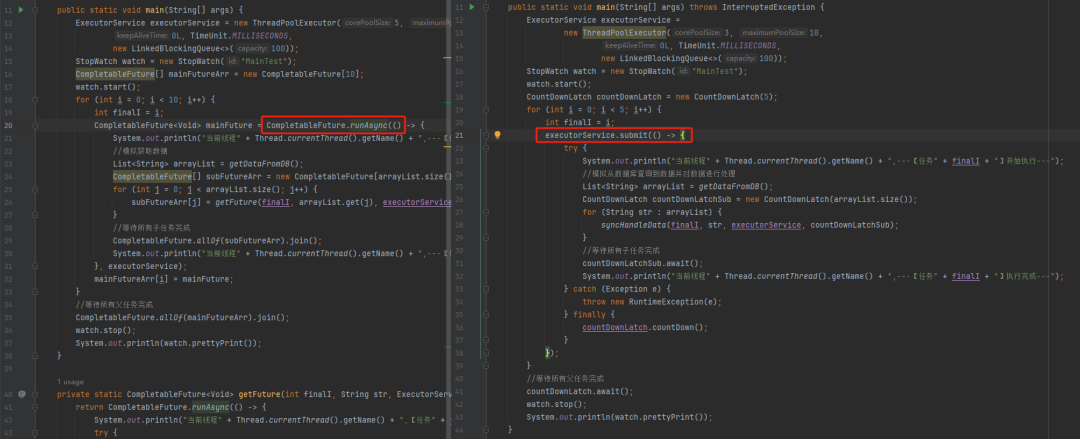Screen dimensions: 1080x439
Task: Click watch.stop() on line 36 of left editor
Action: click(105, 330)
